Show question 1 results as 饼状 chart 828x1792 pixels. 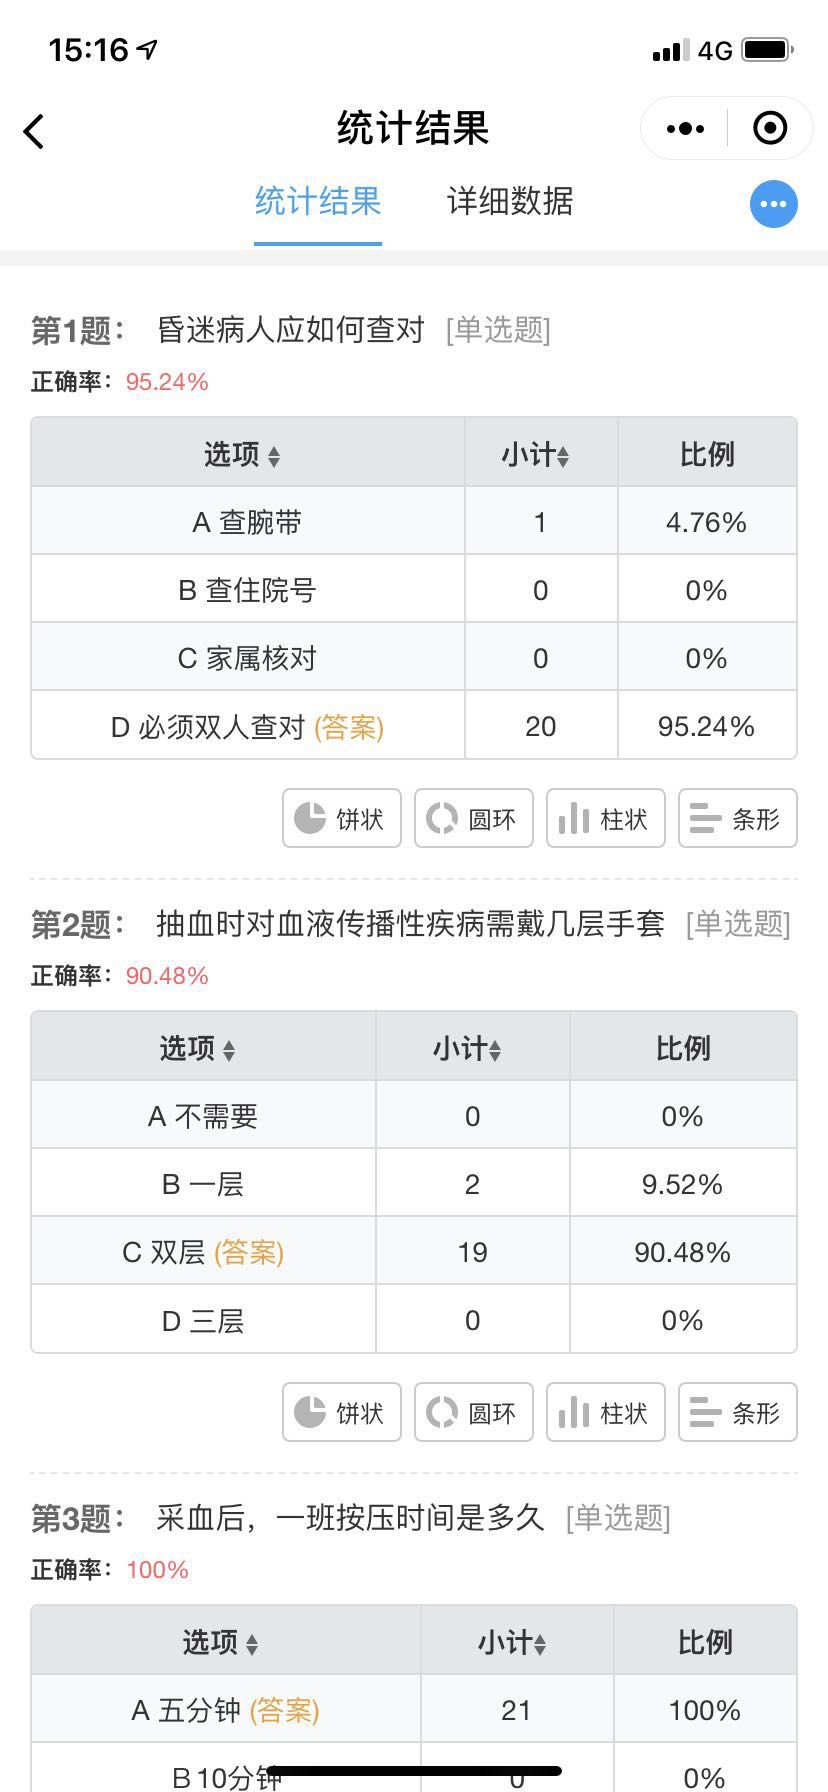point(342,818)
